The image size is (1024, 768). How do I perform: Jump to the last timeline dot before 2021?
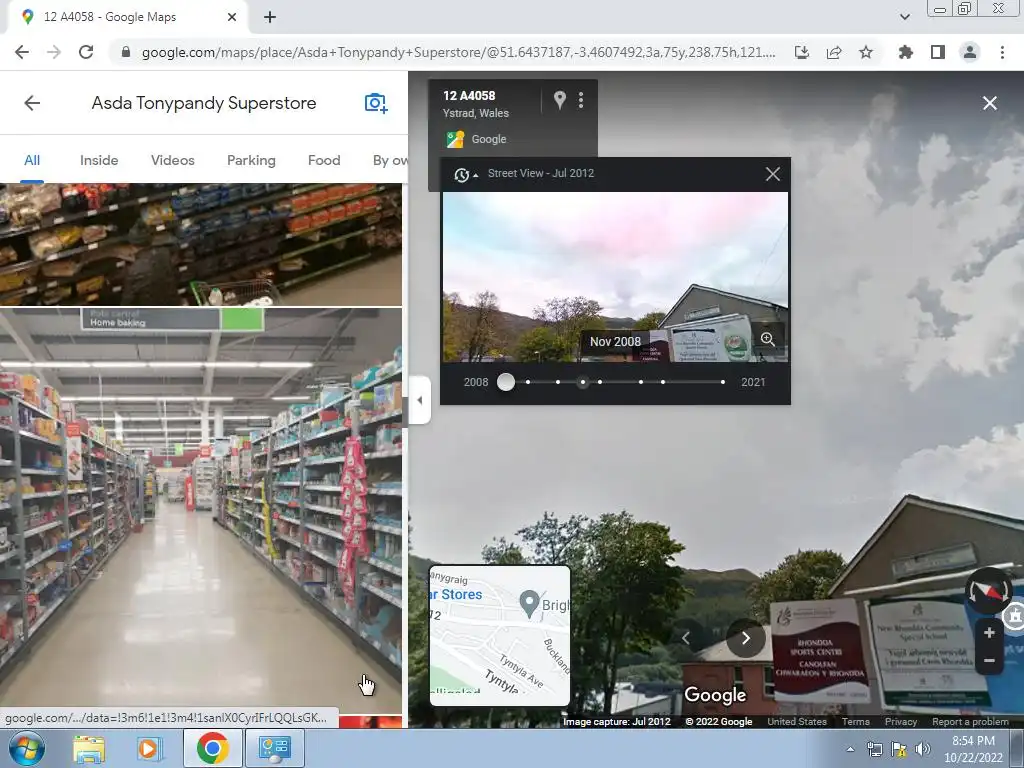[x=722, y=382]
